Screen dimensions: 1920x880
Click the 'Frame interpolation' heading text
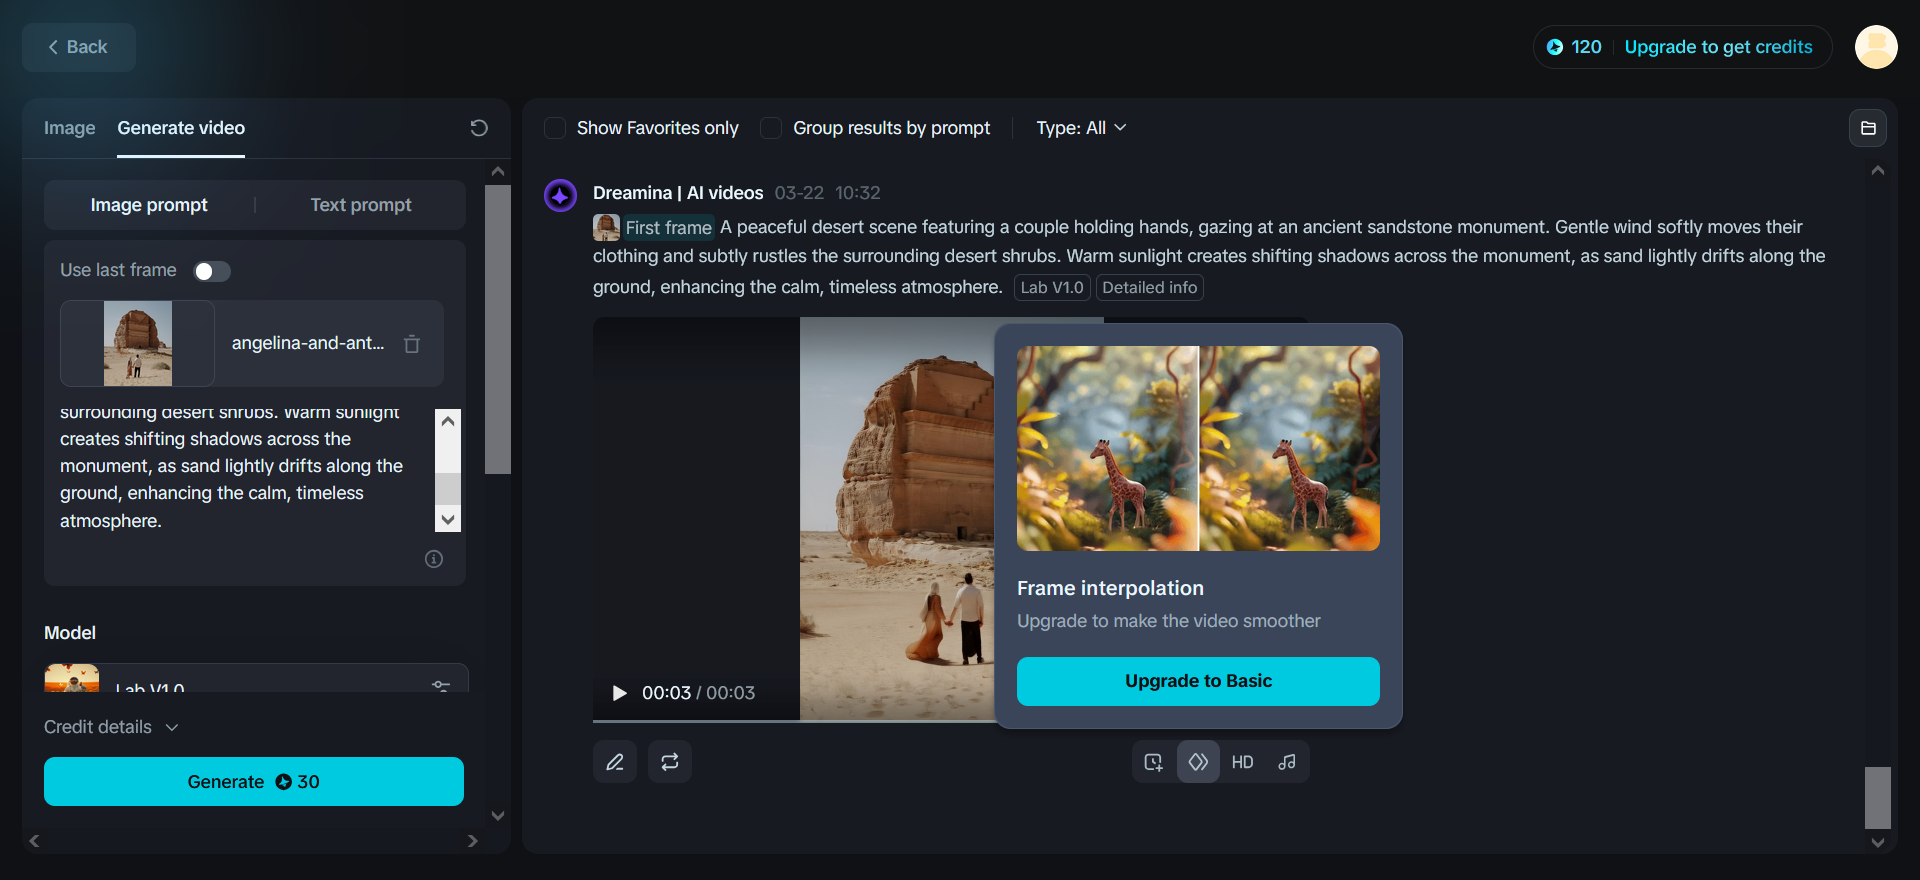click(x=1110, y=588)
